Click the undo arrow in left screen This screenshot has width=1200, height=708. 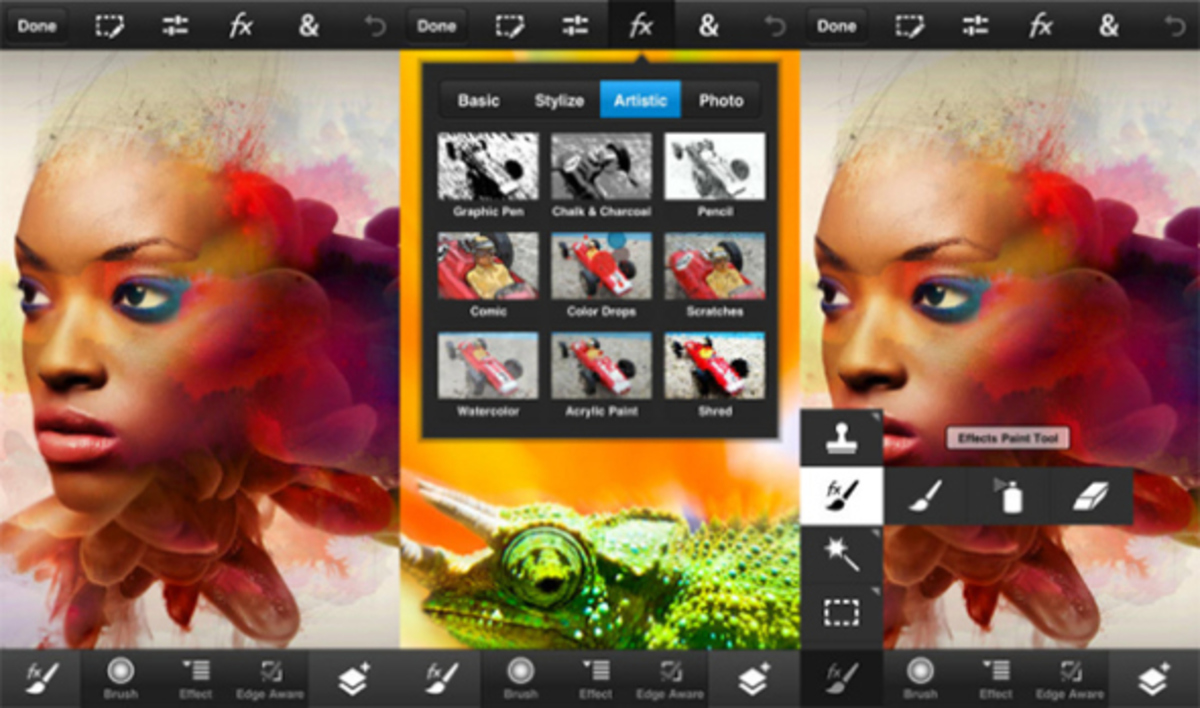(x=375, y=26)
